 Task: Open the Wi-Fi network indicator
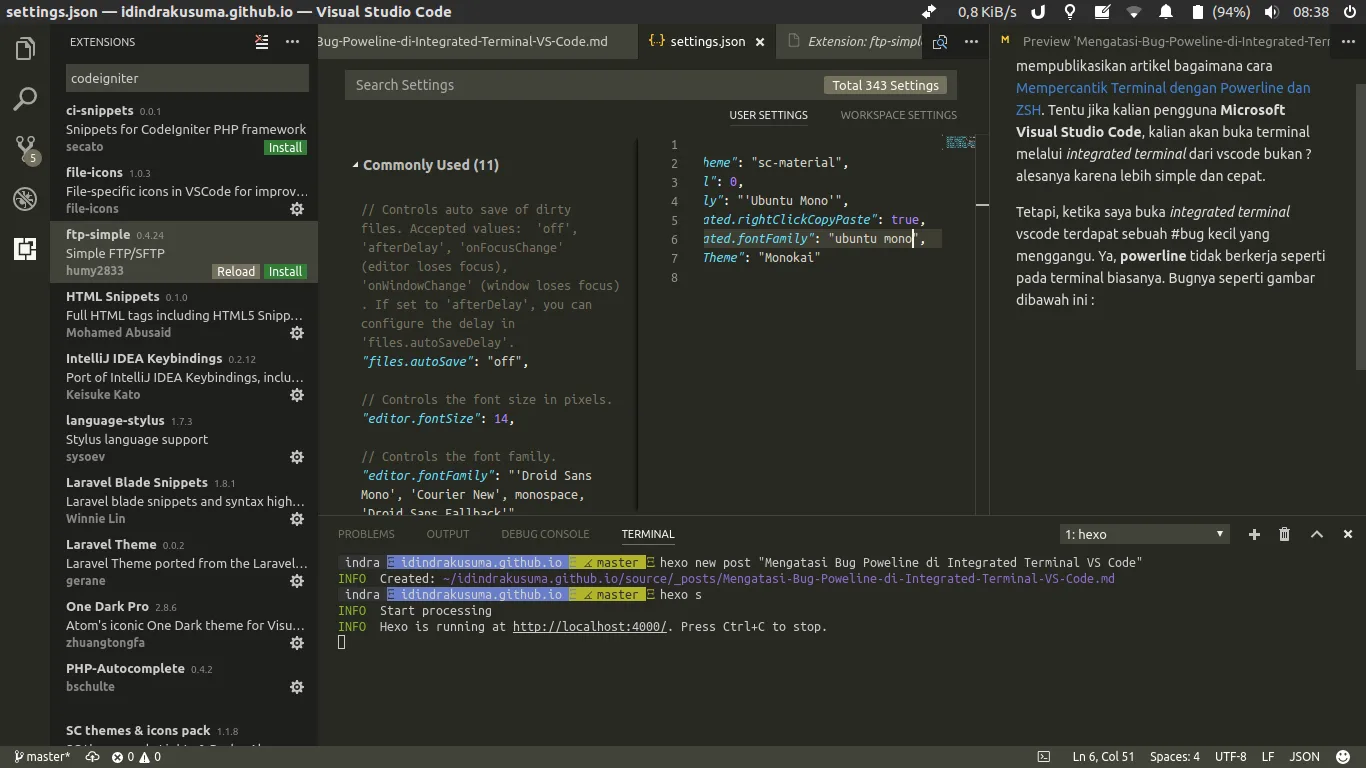1133,12
